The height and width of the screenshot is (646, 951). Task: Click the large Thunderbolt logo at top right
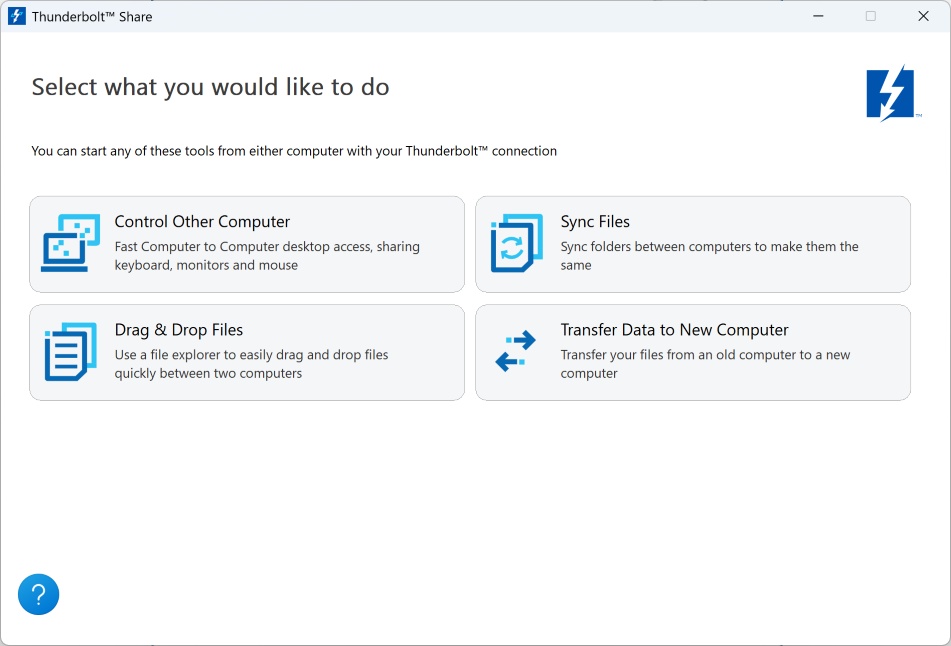point(890,94)
